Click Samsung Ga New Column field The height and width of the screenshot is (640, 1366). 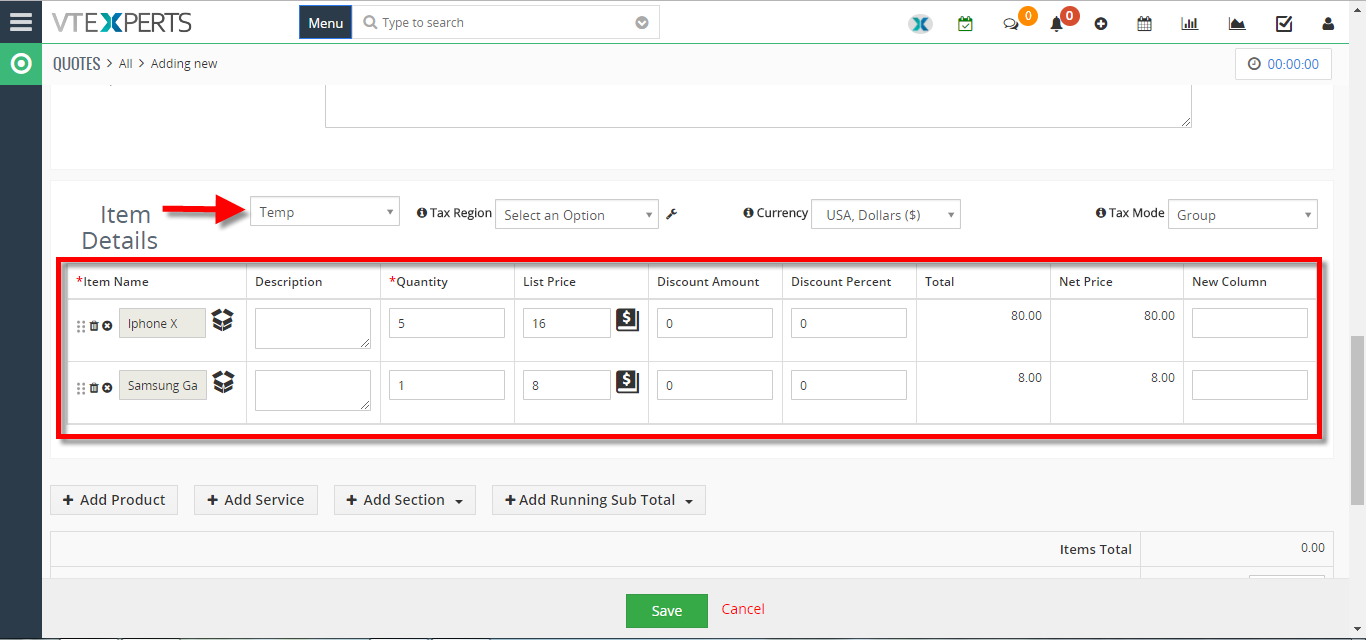pos(1250,385)
